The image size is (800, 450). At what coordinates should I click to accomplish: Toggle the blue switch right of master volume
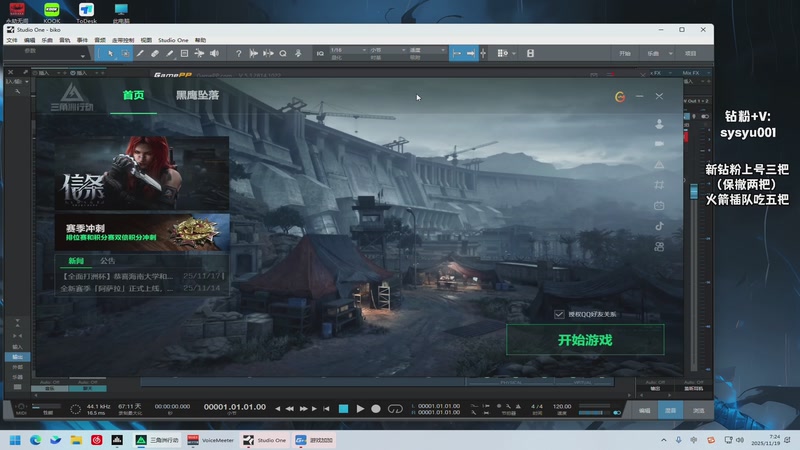point(617,412)
